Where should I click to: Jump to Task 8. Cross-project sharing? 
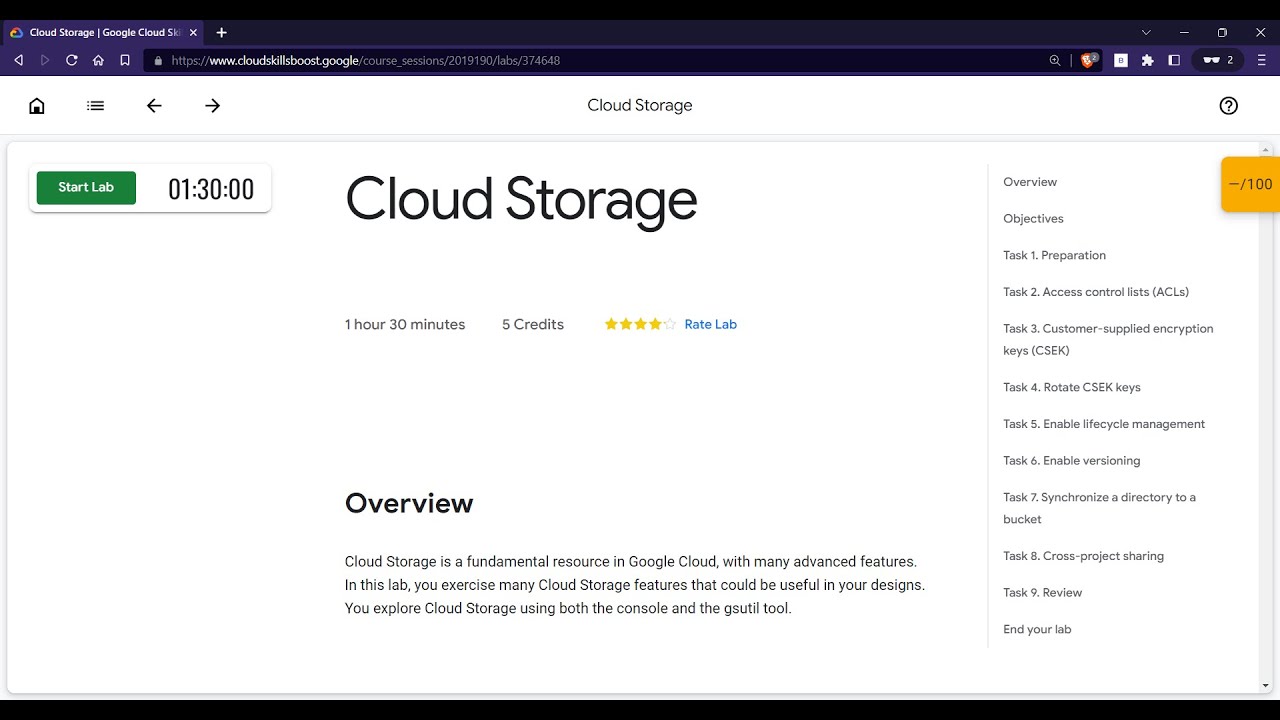coord(1083,556)
